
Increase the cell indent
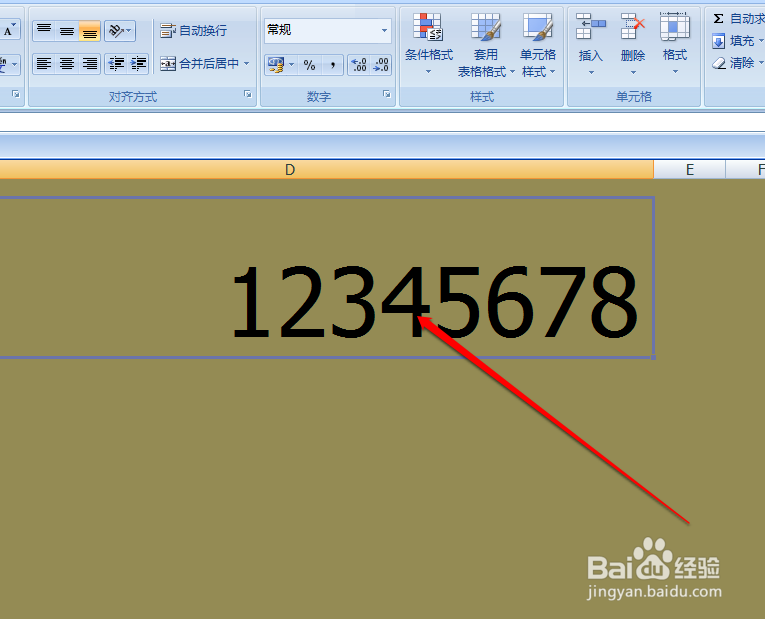click(138, 63)
